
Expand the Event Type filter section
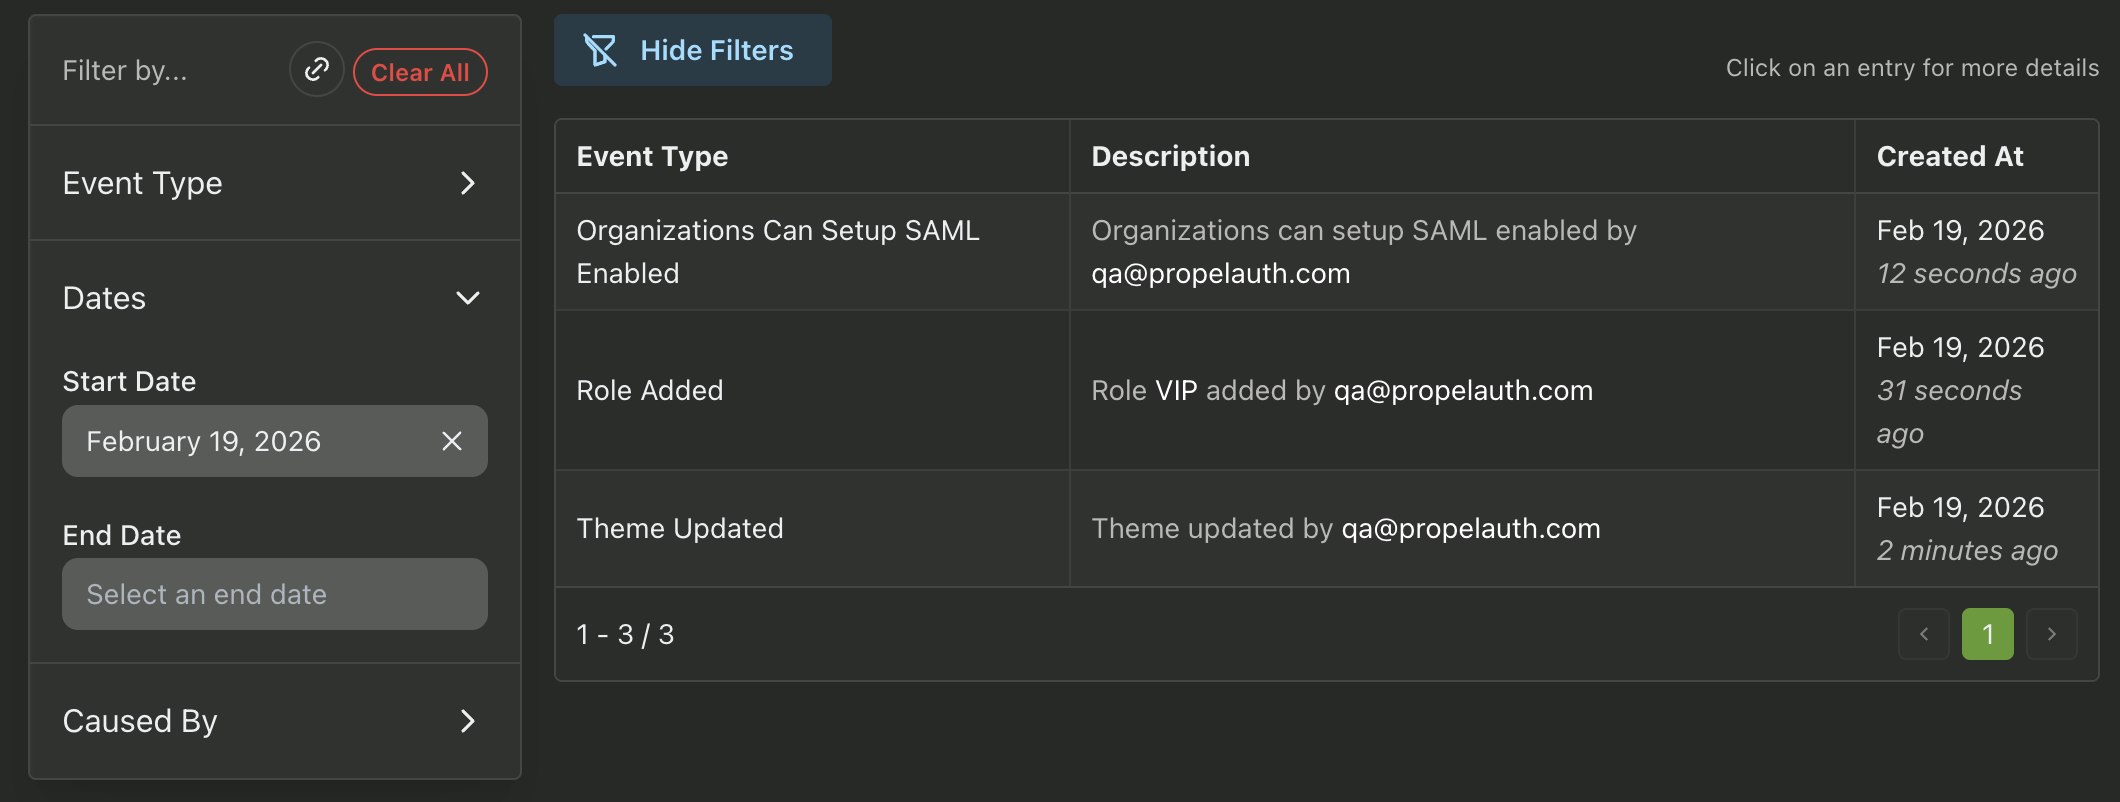coord(274,183)
